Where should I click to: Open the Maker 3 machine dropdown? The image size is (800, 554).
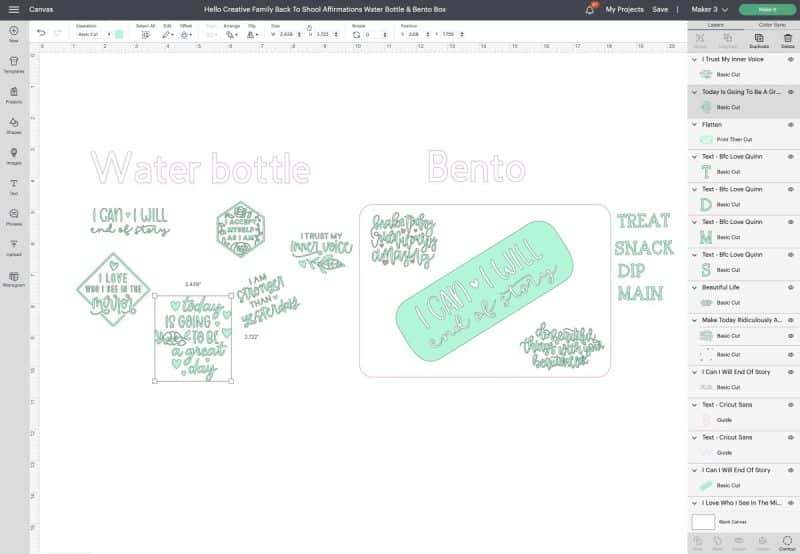pyautogui.click(x=709, y=9)
